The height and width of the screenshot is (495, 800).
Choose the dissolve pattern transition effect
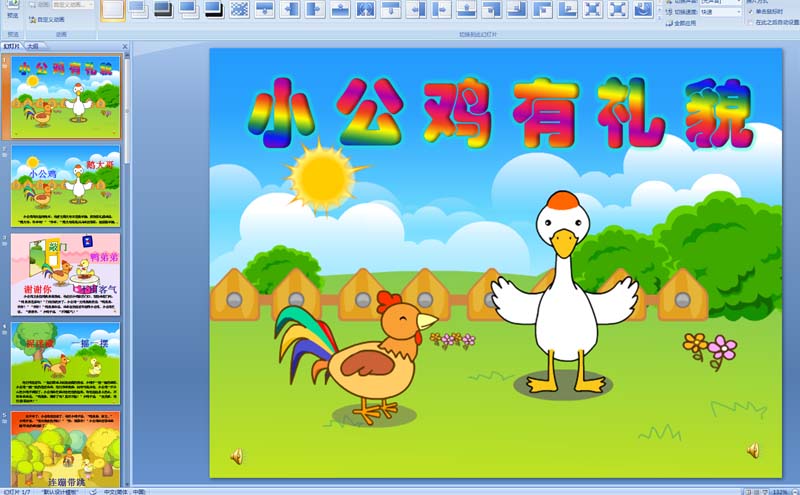pos(239,10)
